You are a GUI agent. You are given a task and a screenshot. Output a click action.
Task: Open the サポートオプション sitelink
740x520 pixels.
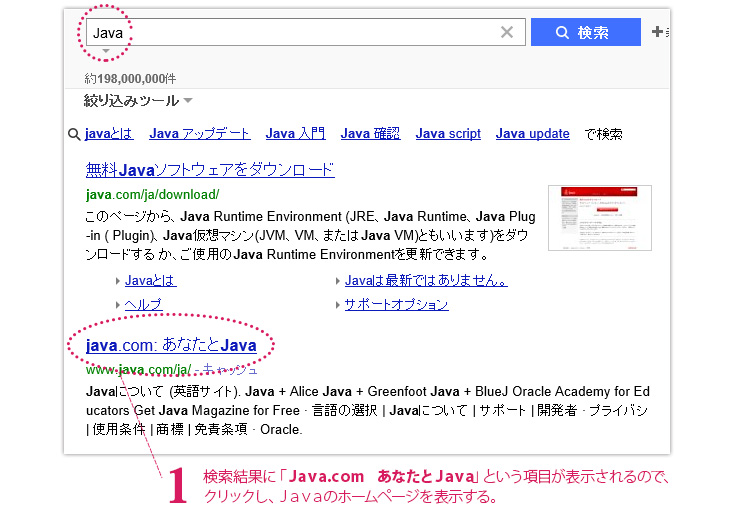click(396, 304)
